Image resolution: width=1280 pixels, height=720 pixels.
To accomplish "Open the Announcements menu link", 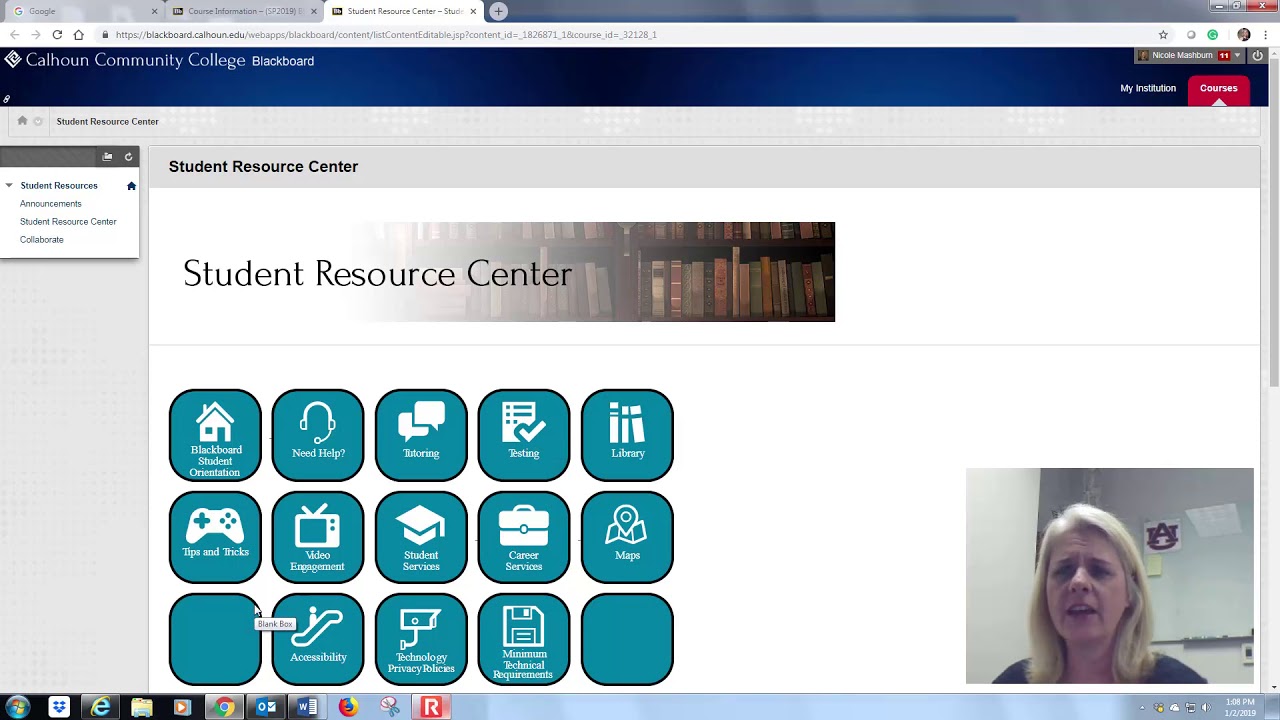I will 51,204.
